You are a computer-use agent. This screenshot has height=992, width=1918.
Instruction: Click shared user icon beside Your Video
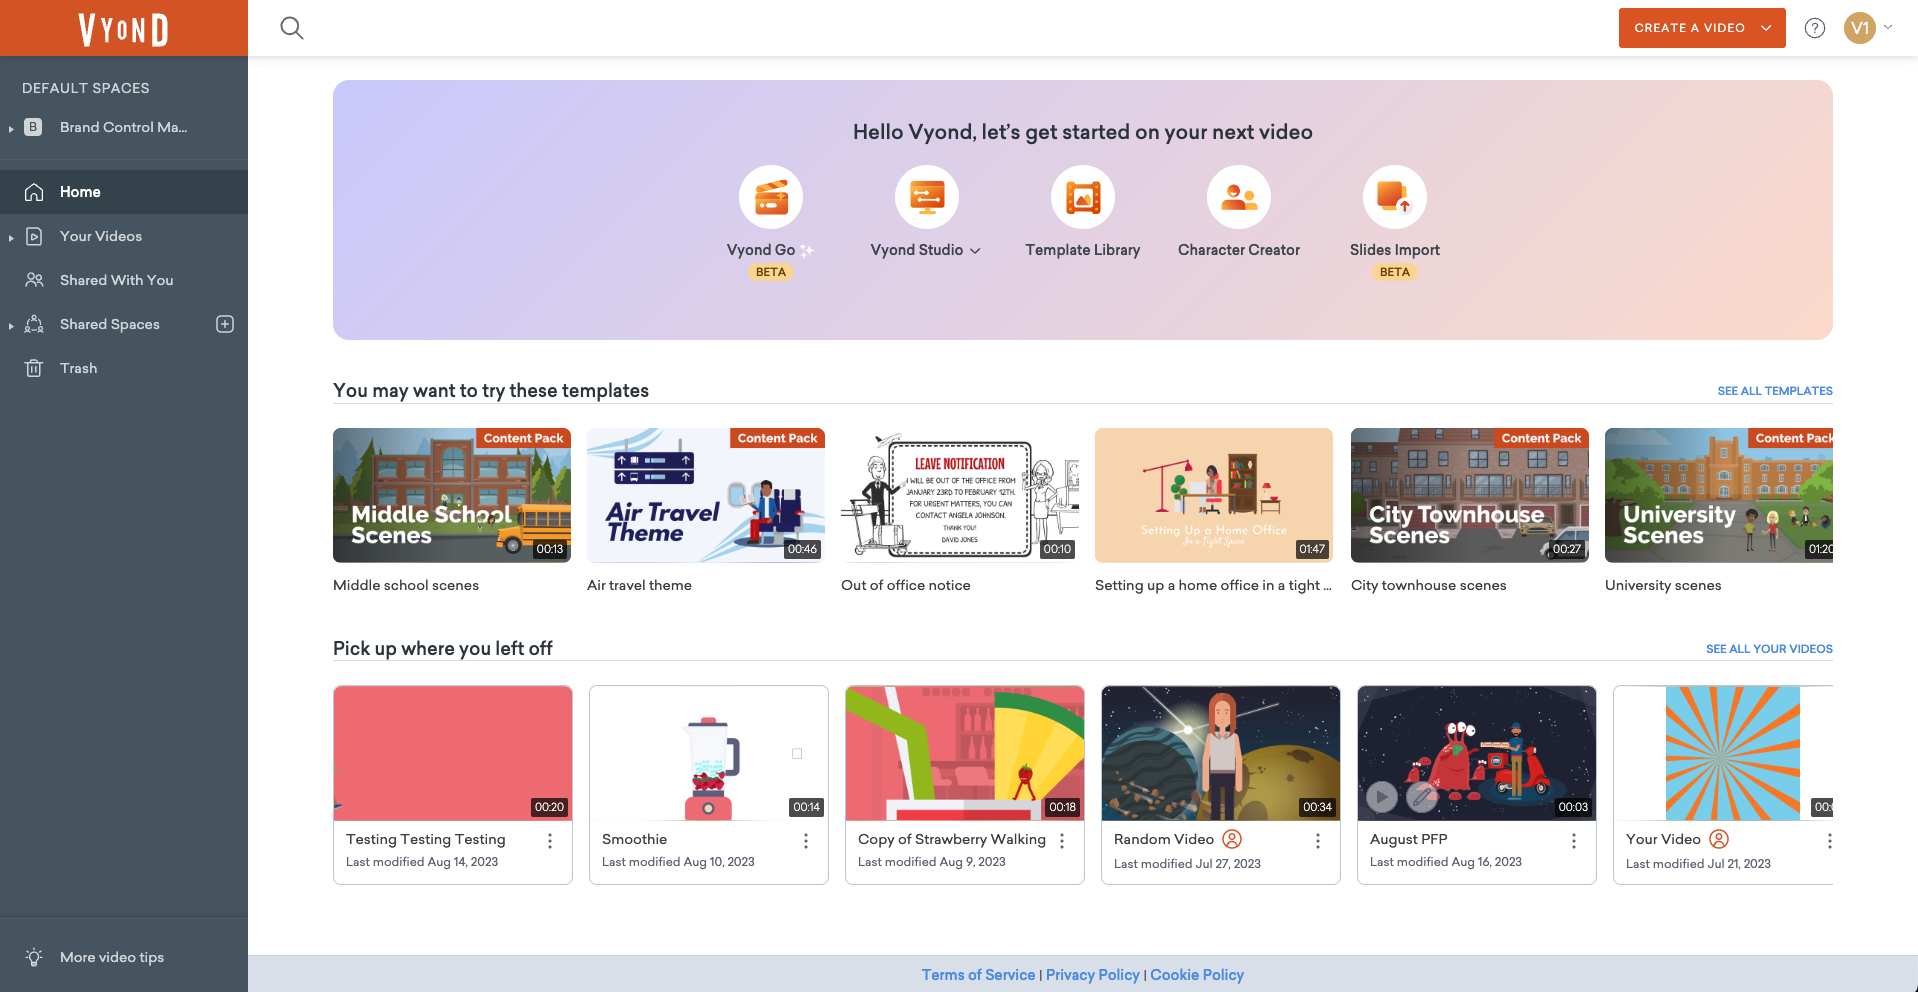[1719, 839]
